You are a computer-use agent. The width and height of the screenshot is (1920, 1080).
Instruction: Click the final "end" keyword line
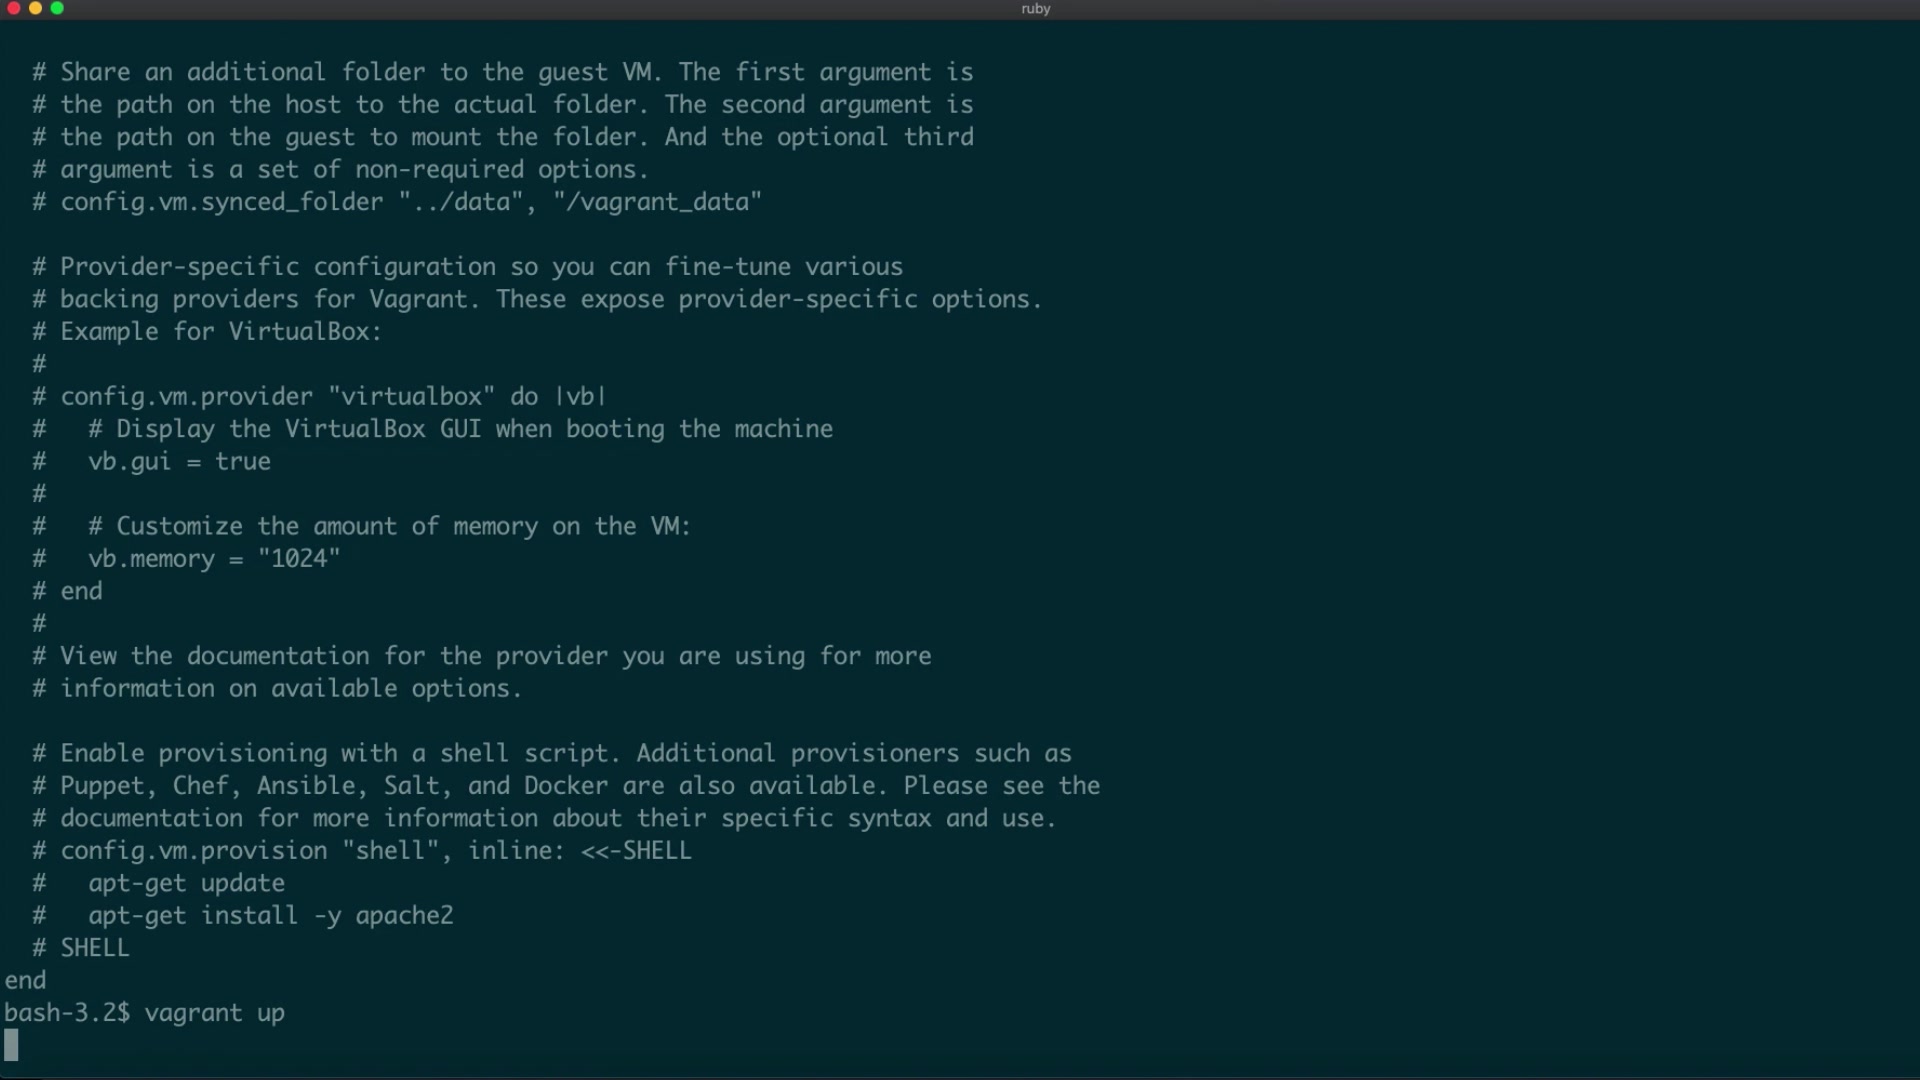(25, 980)
